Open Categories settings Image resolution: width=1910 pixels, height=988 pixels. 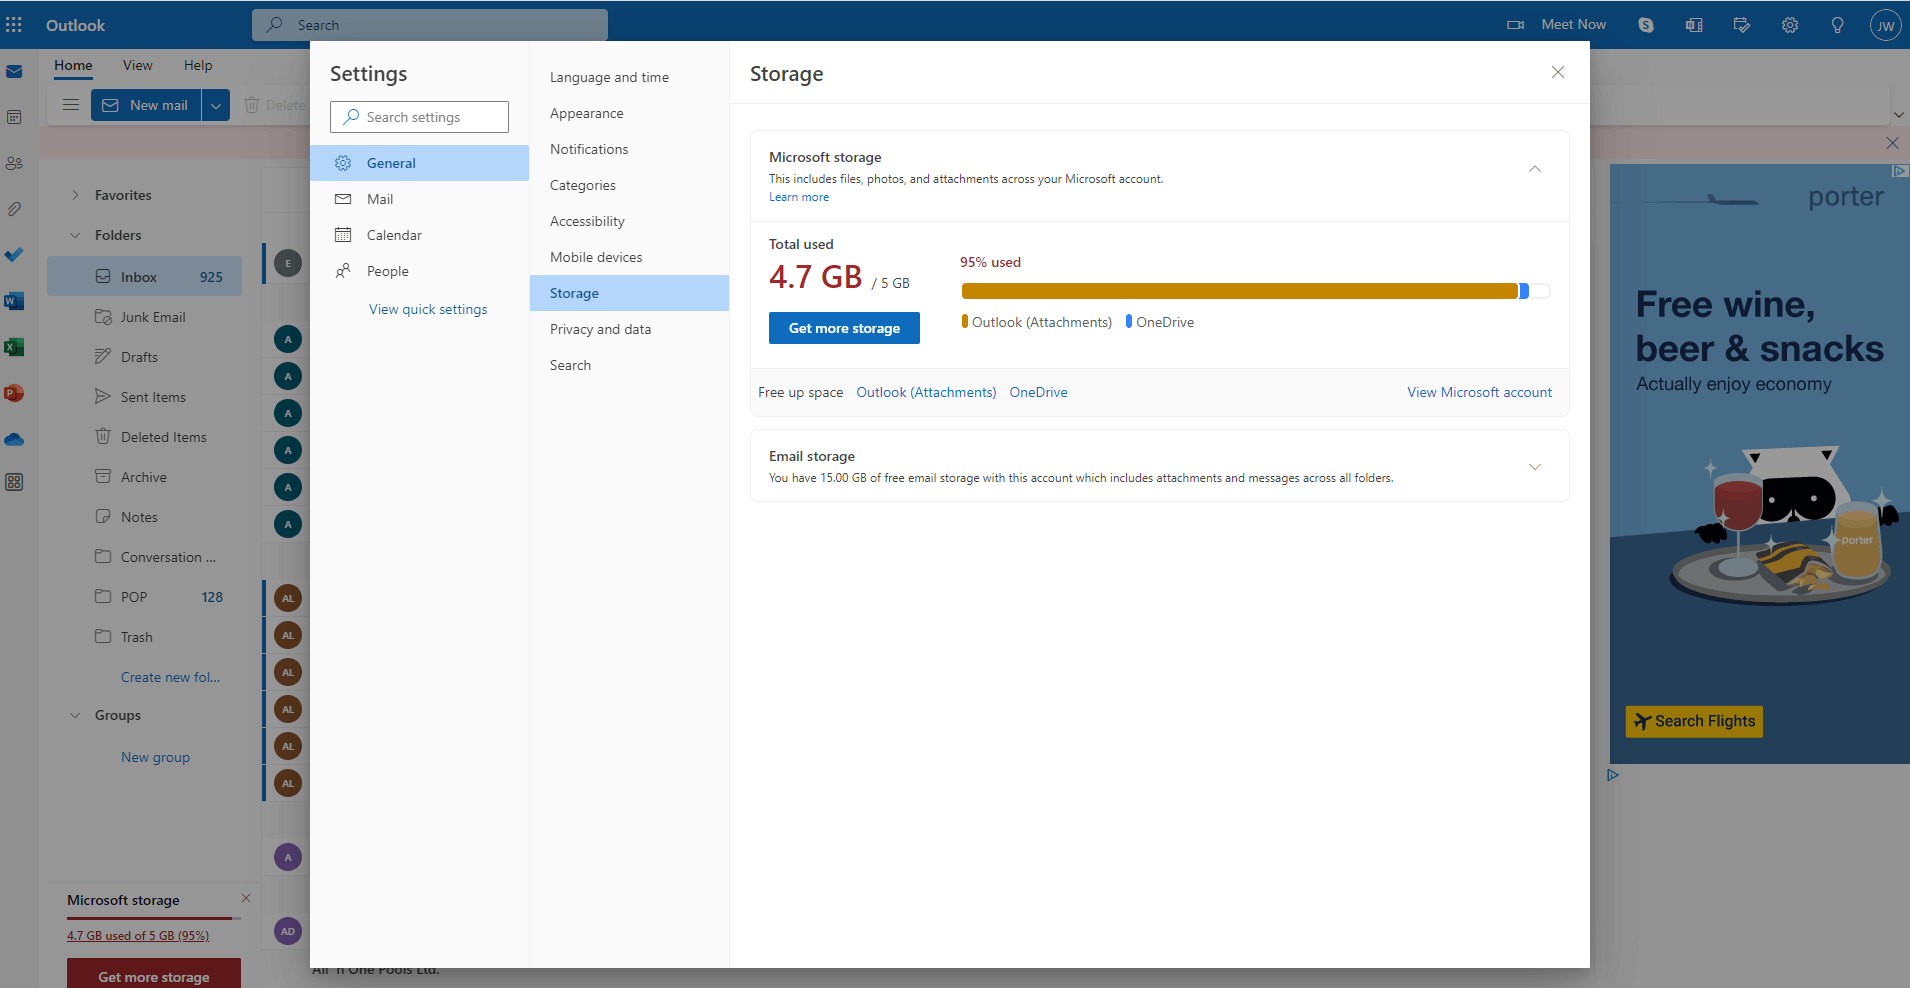coord(629,185)
